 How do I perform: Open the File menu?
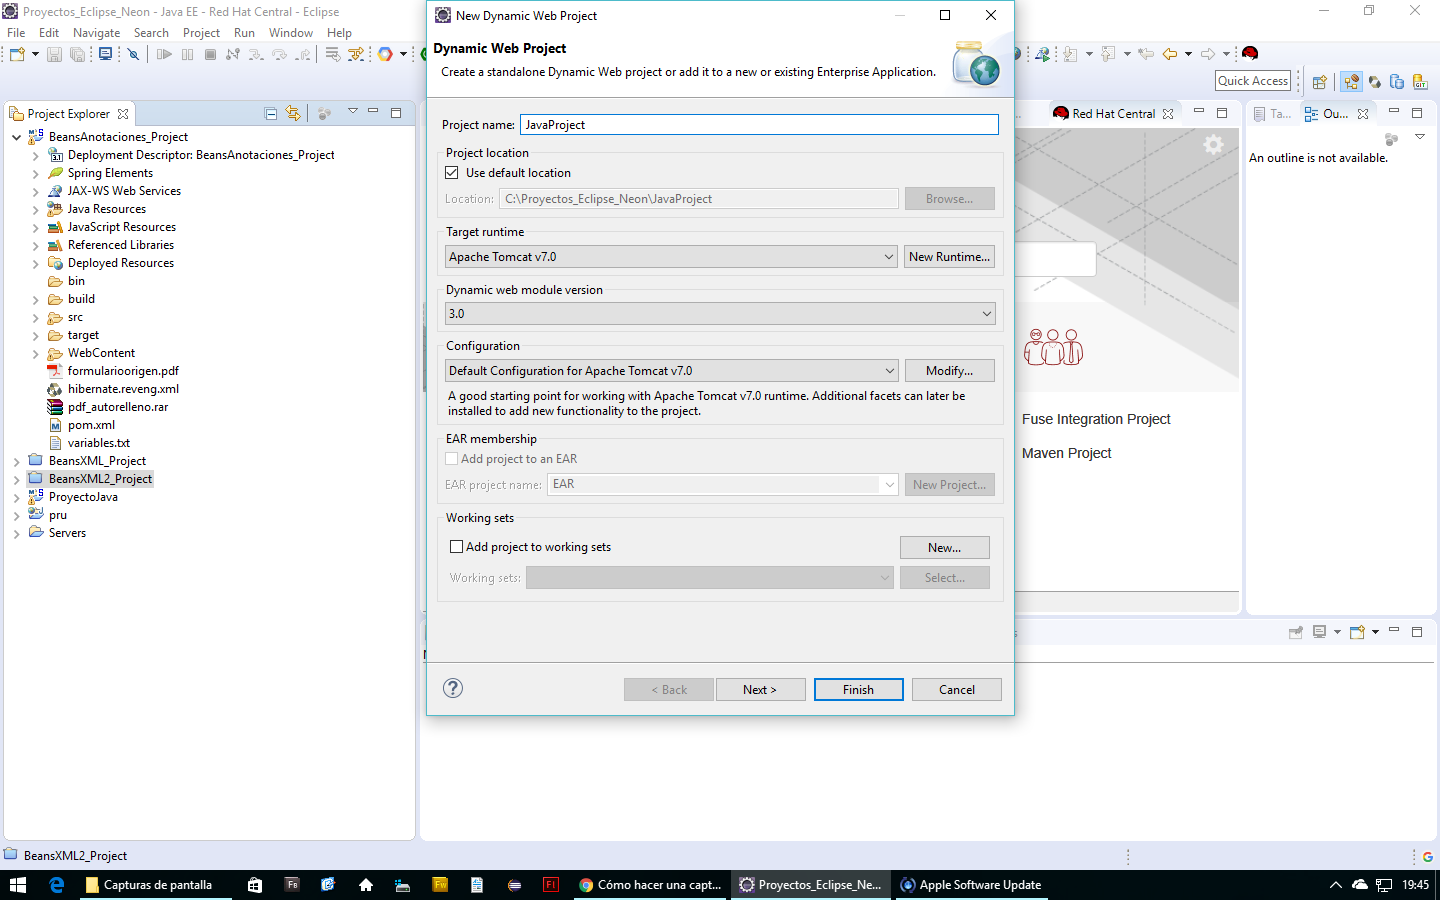tap(16, 33)
